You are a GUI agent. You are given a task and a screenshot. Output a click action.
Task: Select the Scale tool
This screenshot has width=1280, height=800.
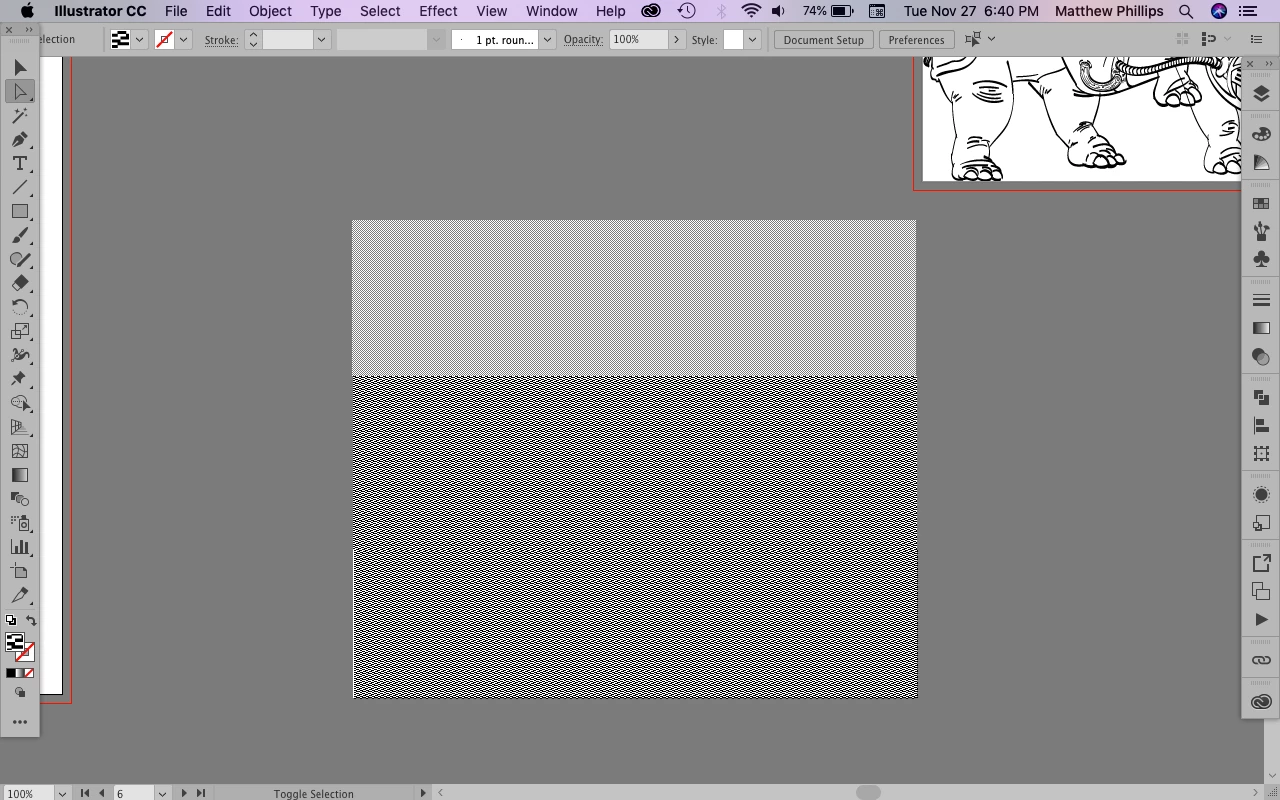tap(19, 331)
